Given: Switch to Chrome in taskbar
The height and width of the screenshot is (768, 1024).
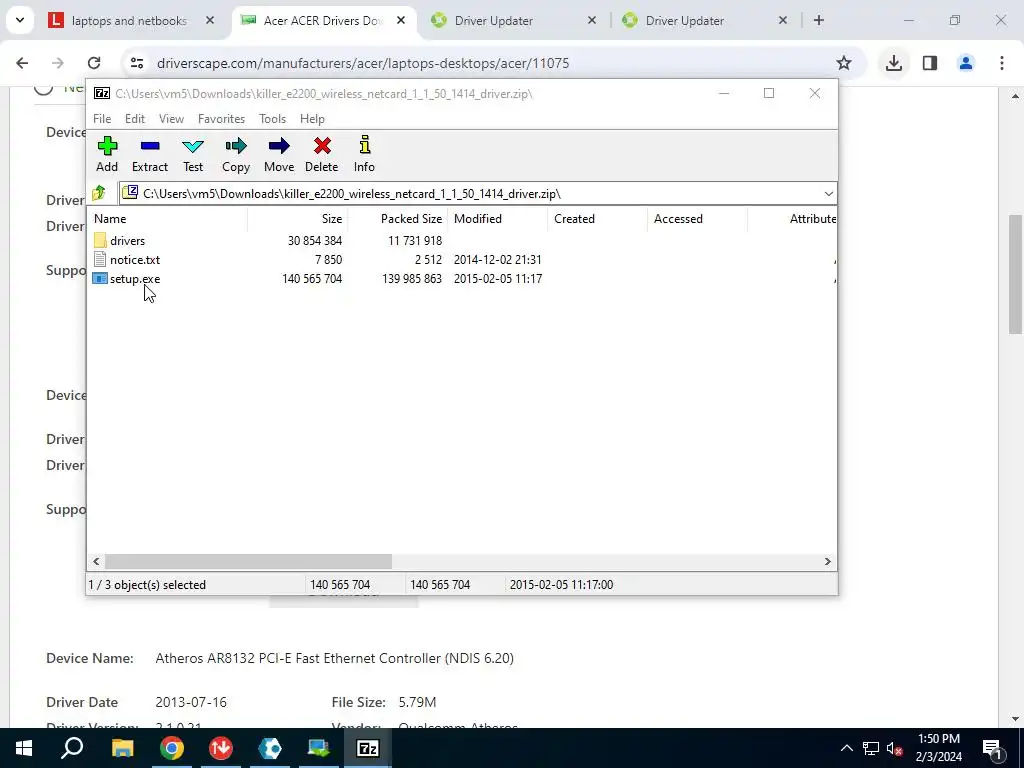Looking at the screenshot, I should coord(172,748).
